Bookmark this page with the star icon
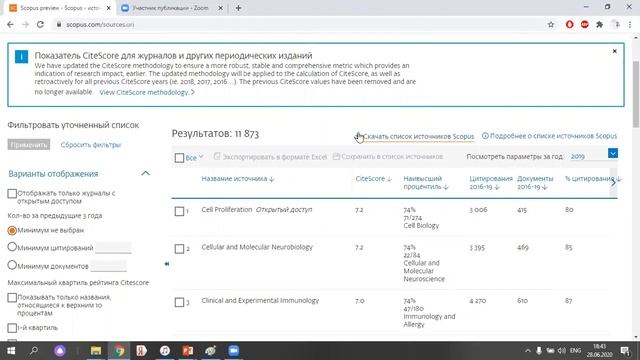640x360 pixels. (x=551, y=24)
